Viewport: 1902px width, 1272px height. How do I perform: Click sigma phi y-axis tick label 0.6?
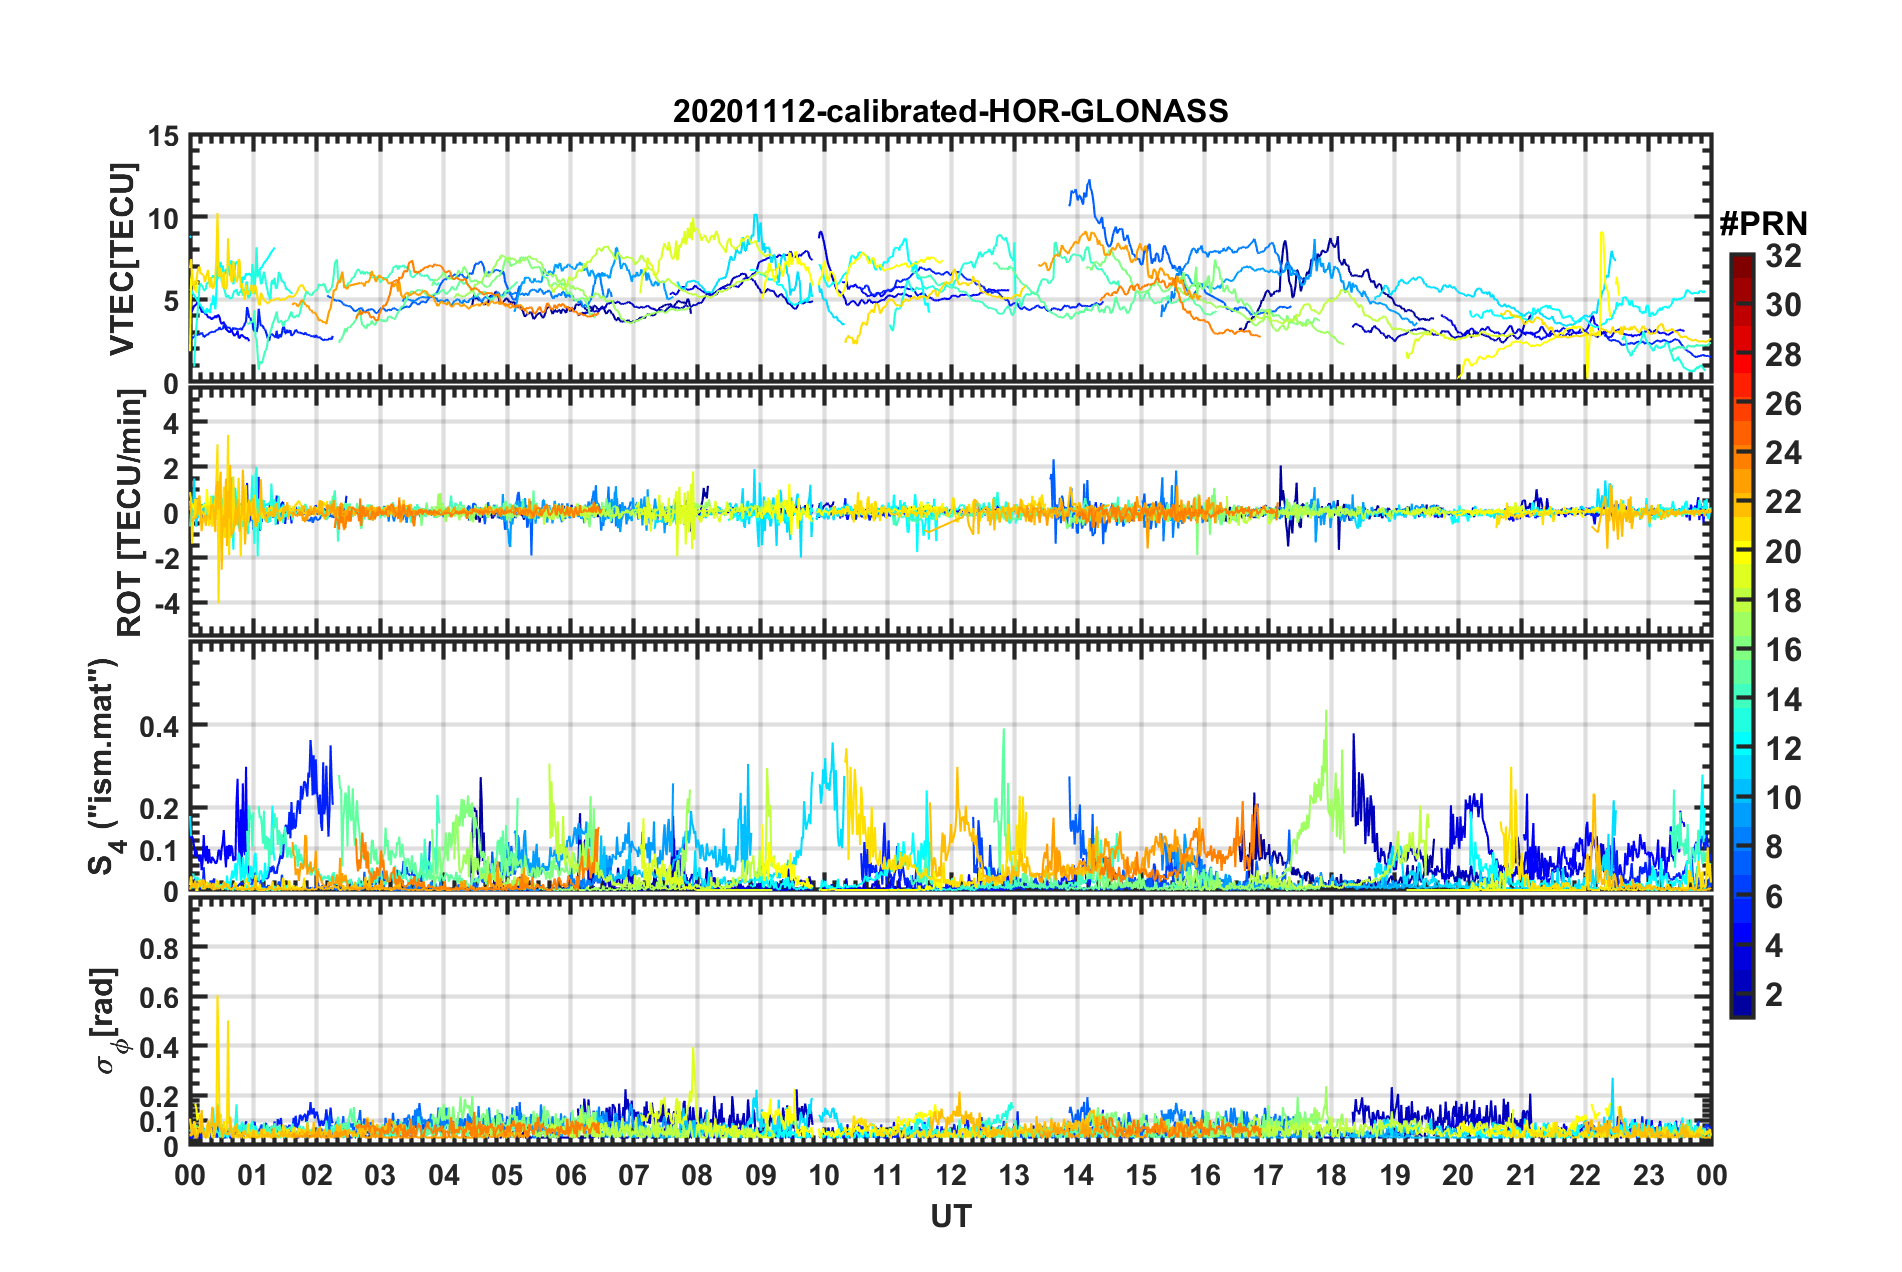click(x=160, y=997)
